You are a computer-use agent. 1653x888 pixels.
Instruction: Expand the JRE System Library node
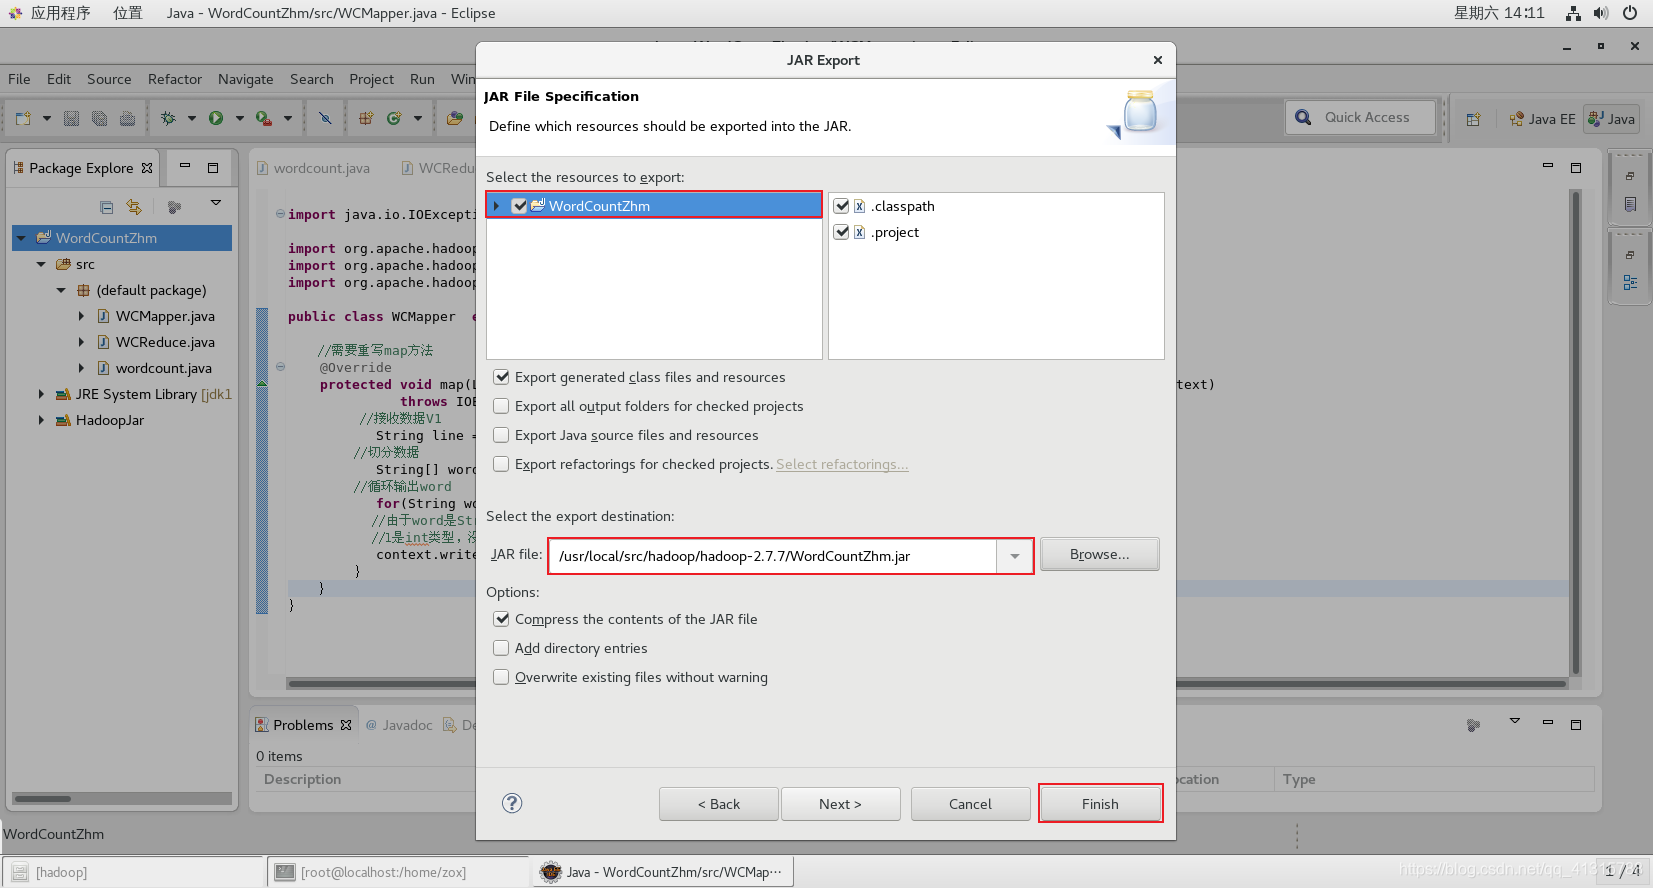[41, 394]
